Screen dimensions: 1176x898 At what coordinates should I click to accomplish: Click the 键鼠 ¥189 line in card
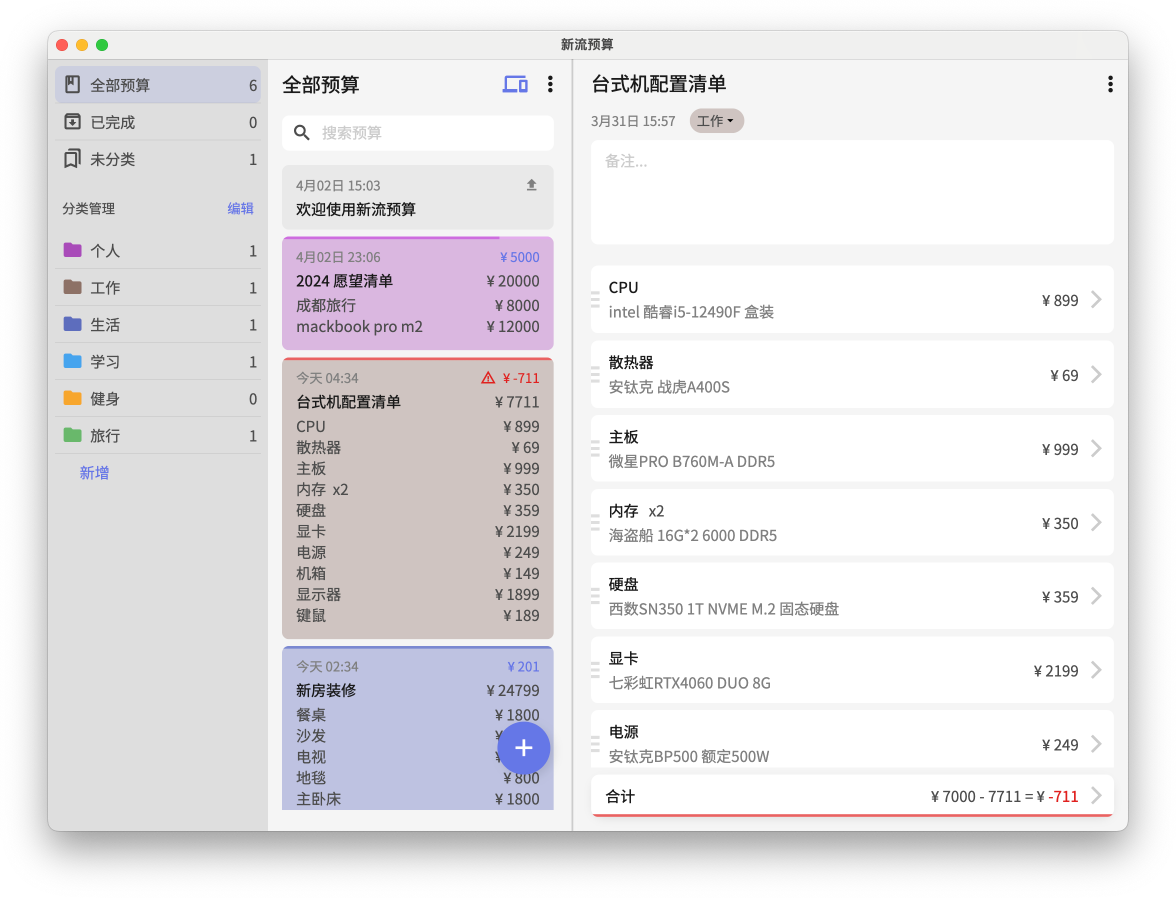(418, 615)
